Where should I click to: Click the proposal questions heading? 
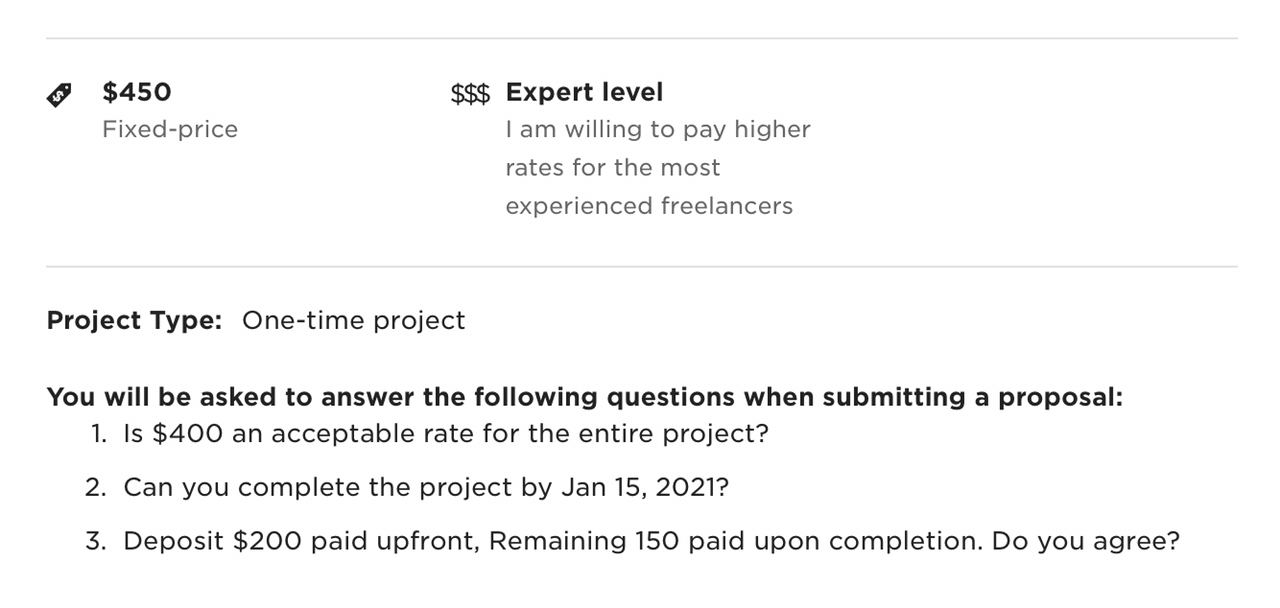(x=585, y=397)
